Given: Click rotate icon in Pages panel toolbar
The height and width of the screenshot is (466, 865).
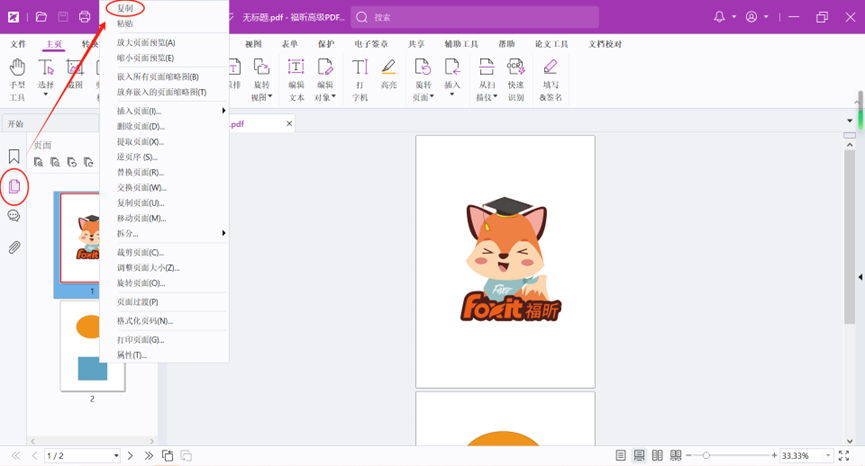Looking at the screenshot, I should point(72,162).
